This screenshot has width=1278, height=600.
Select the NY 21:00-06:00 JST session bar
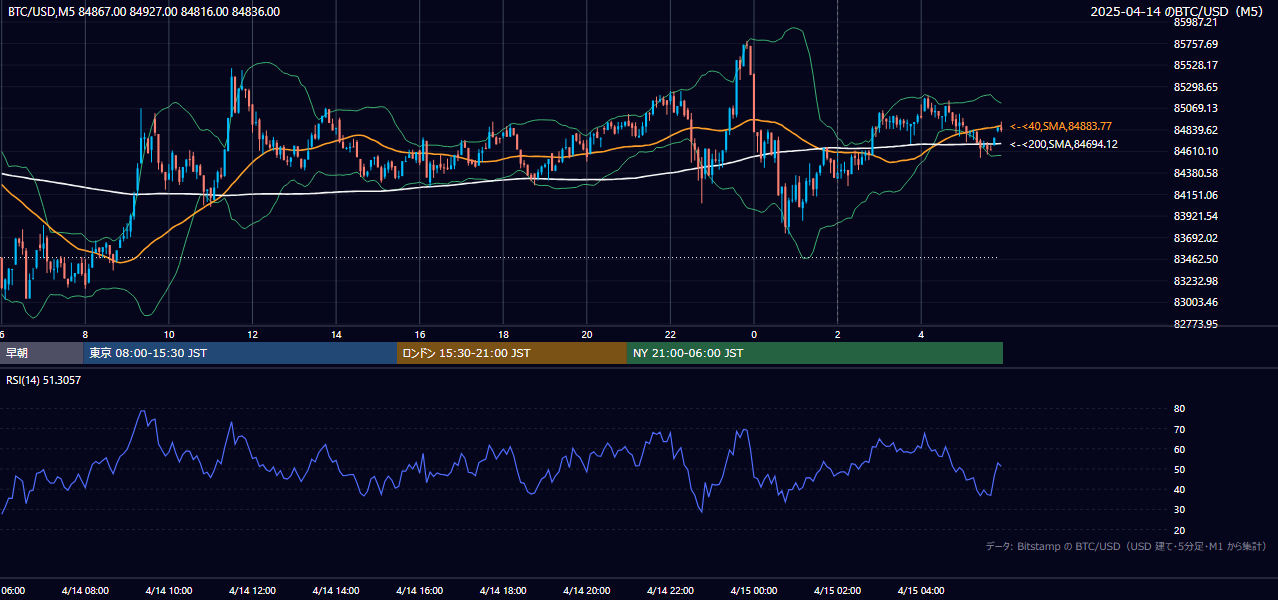pyautogui.click(x=815, y=353)
